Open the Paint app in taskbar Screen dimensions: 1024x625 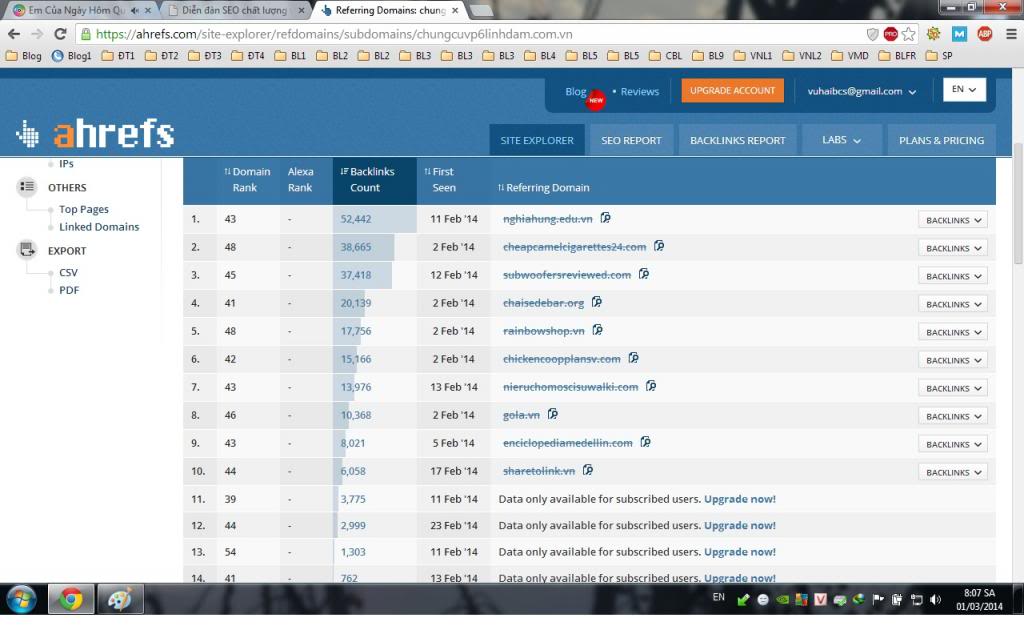(120, 599)
